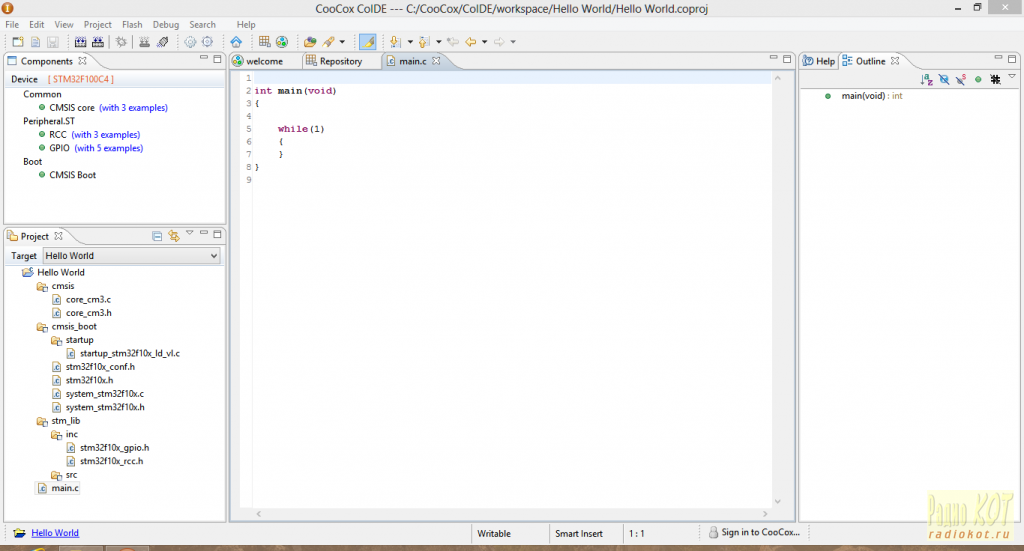Toggle the highlighter mark occurrences button
Viewport: 1024px width, 551px height.
pos(367,42)
